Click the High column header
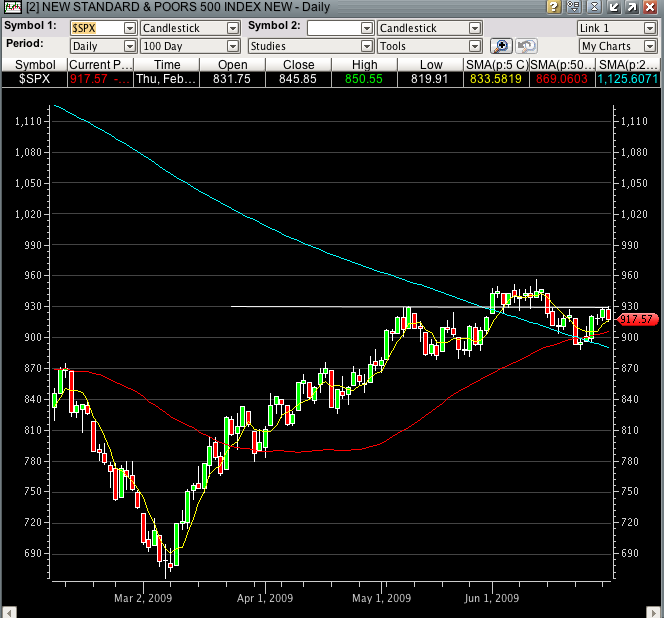This screenshot has height=618, width=664. tap(365, 65)
